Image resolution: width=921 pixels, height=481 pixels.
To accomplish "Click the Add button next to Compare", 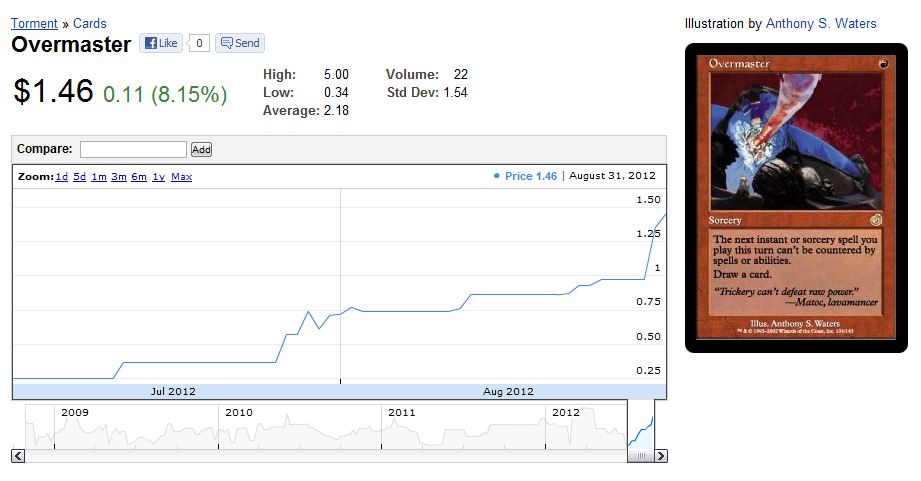I will click(201, 149).
